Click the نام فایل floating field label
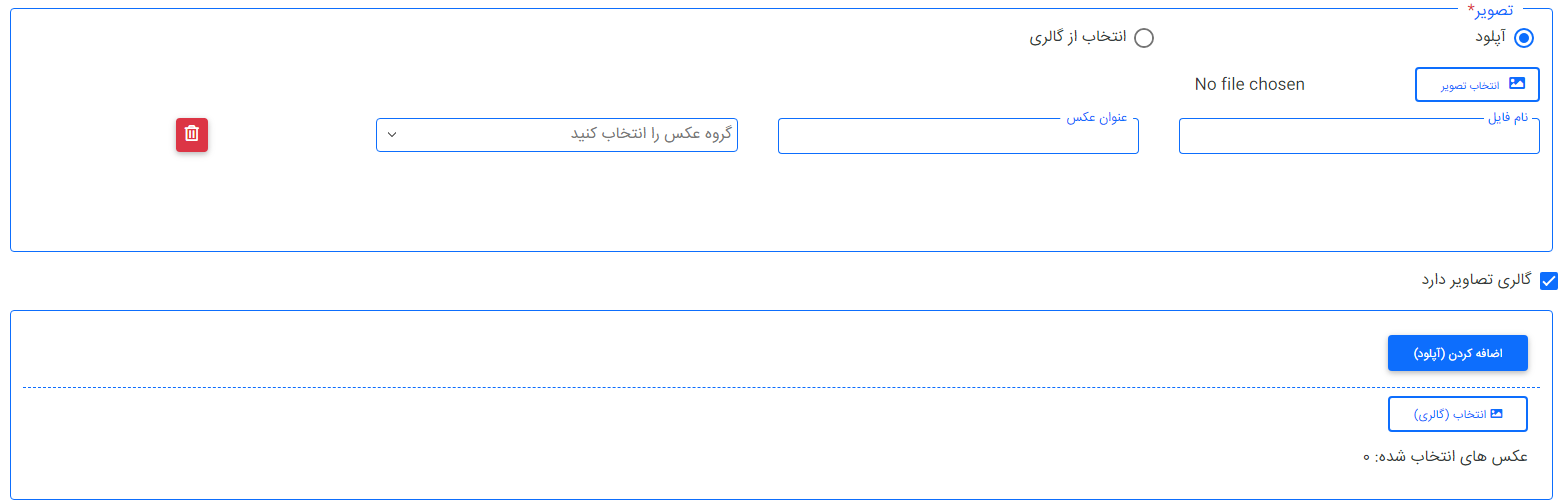The height and width of the screenshot is (504, 1560). 1508,119
